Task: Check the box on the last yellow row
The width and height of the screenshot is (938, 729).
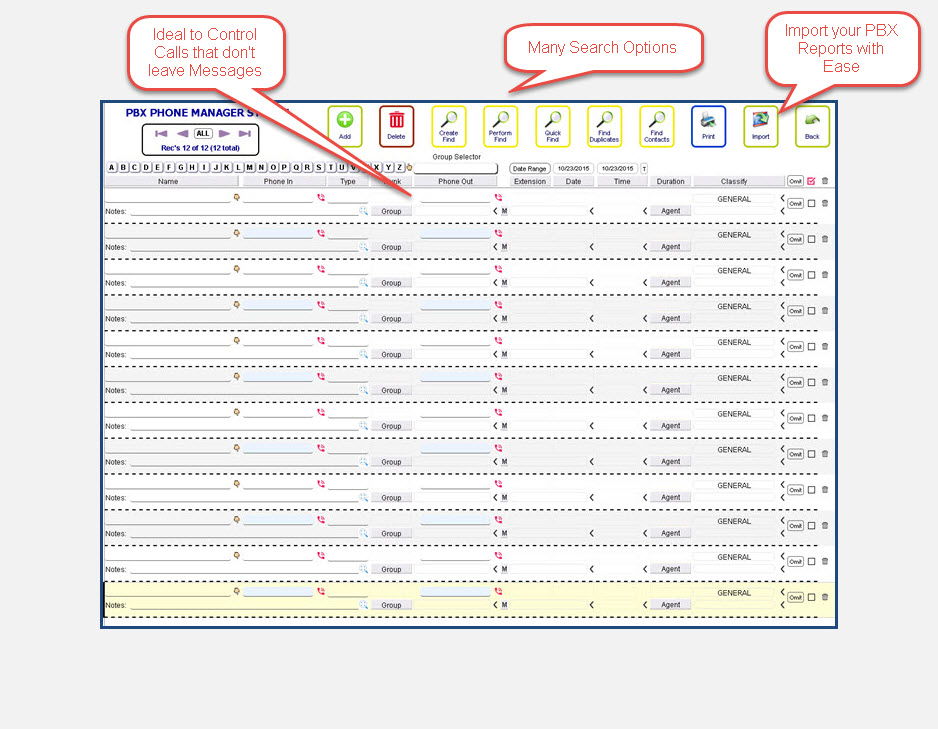Action: (x=812, y=597)
